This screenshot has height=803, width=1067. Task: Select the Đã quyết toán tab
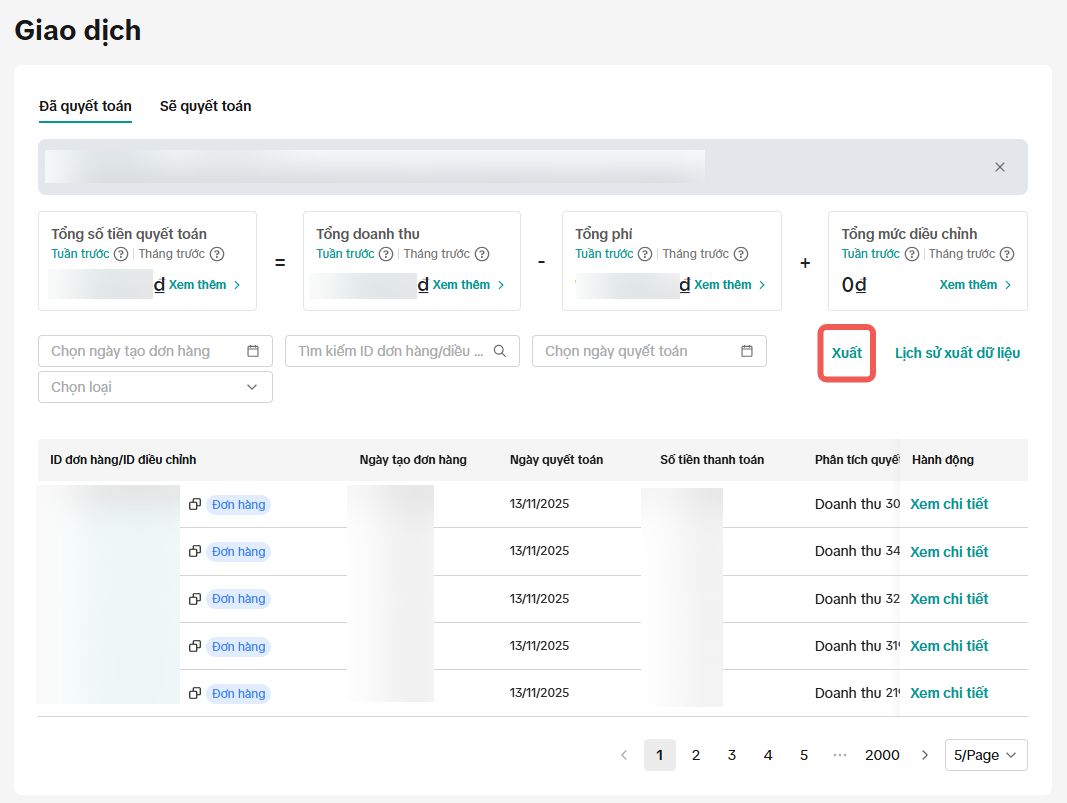coord(85,106)
